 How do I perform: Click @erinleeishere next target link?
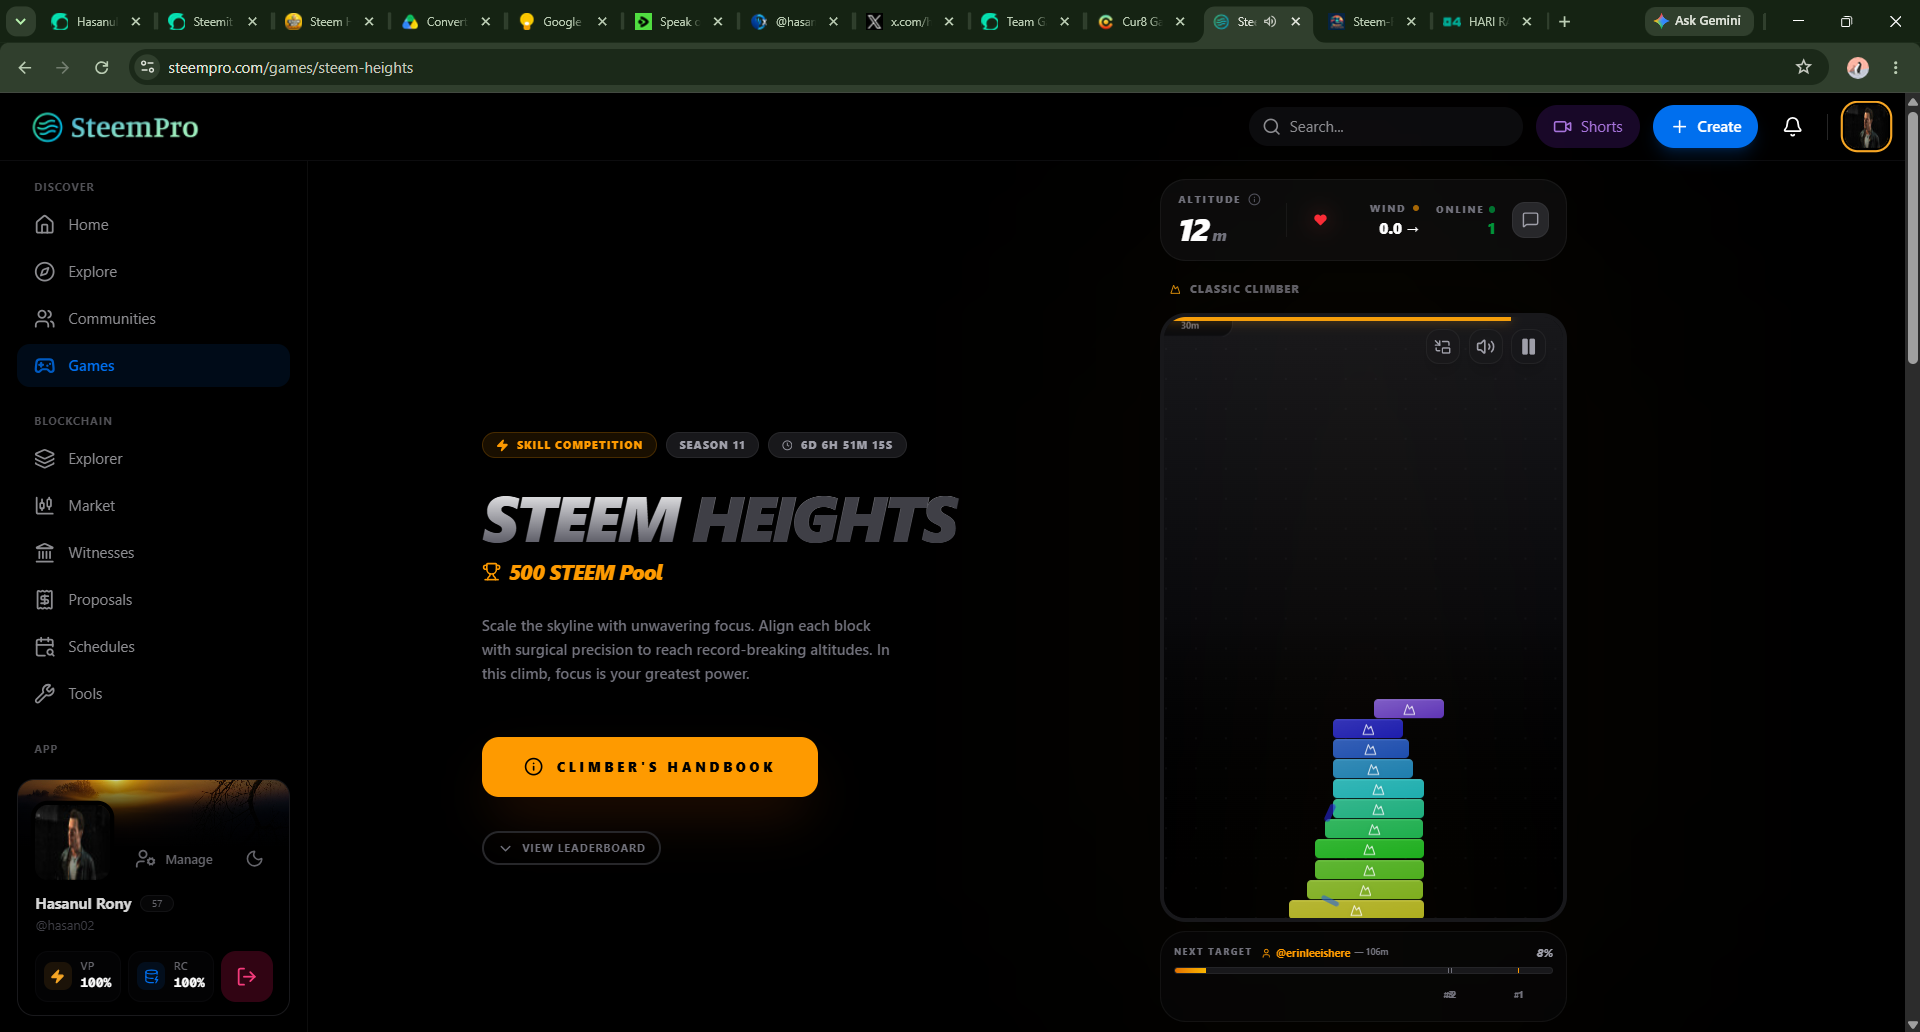[1312, 953]
